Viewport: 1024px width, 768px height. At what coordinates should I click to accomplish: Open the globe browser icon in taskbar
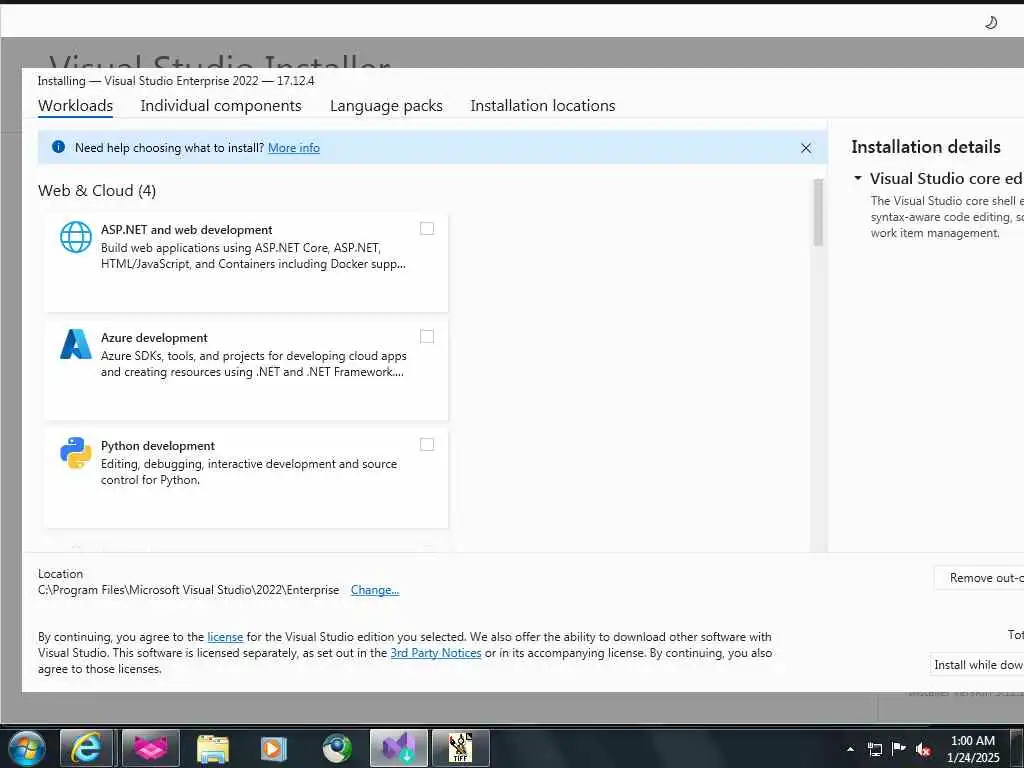point(337,749)
